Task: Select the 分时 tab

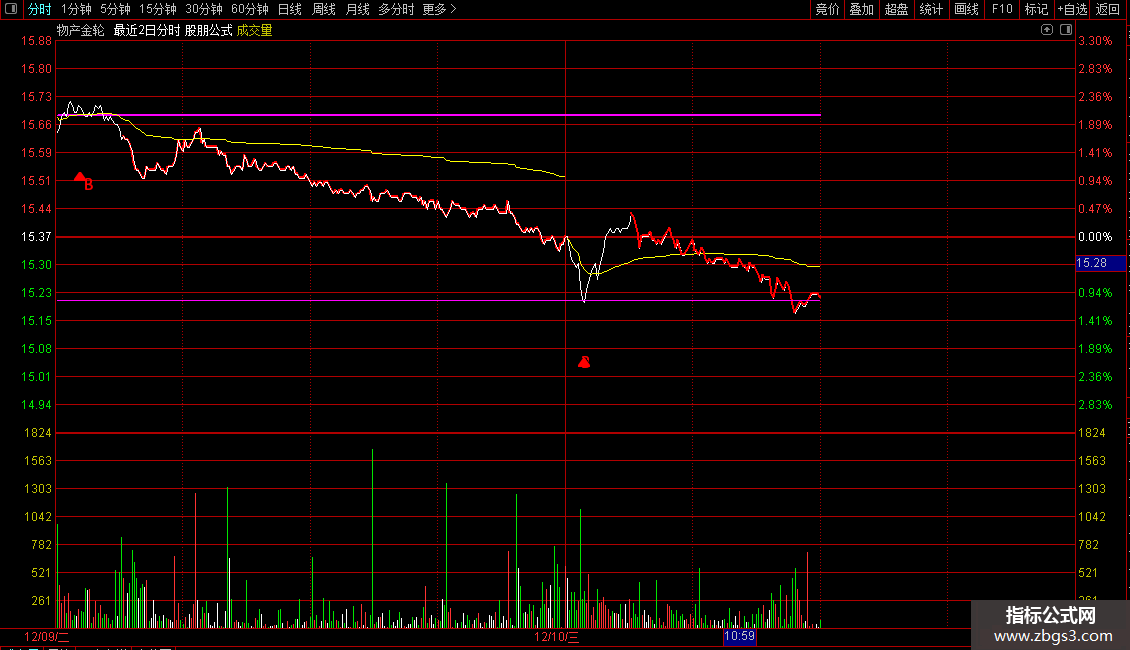Action: click(x=40, y=9)
